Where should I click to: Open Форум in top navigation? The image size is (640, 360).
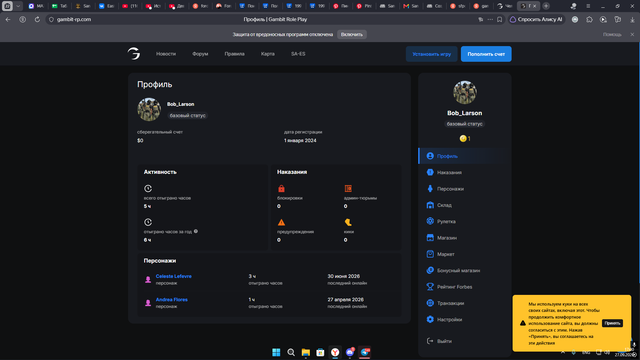coord(200,54)
